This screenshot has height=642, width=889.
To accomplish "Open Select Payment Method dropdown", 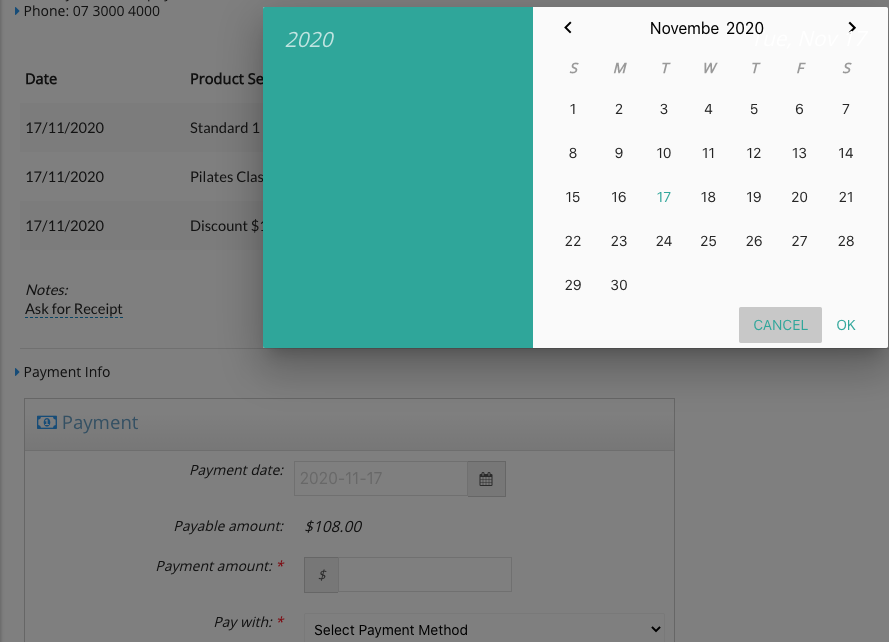I will [x=484, y=630].
